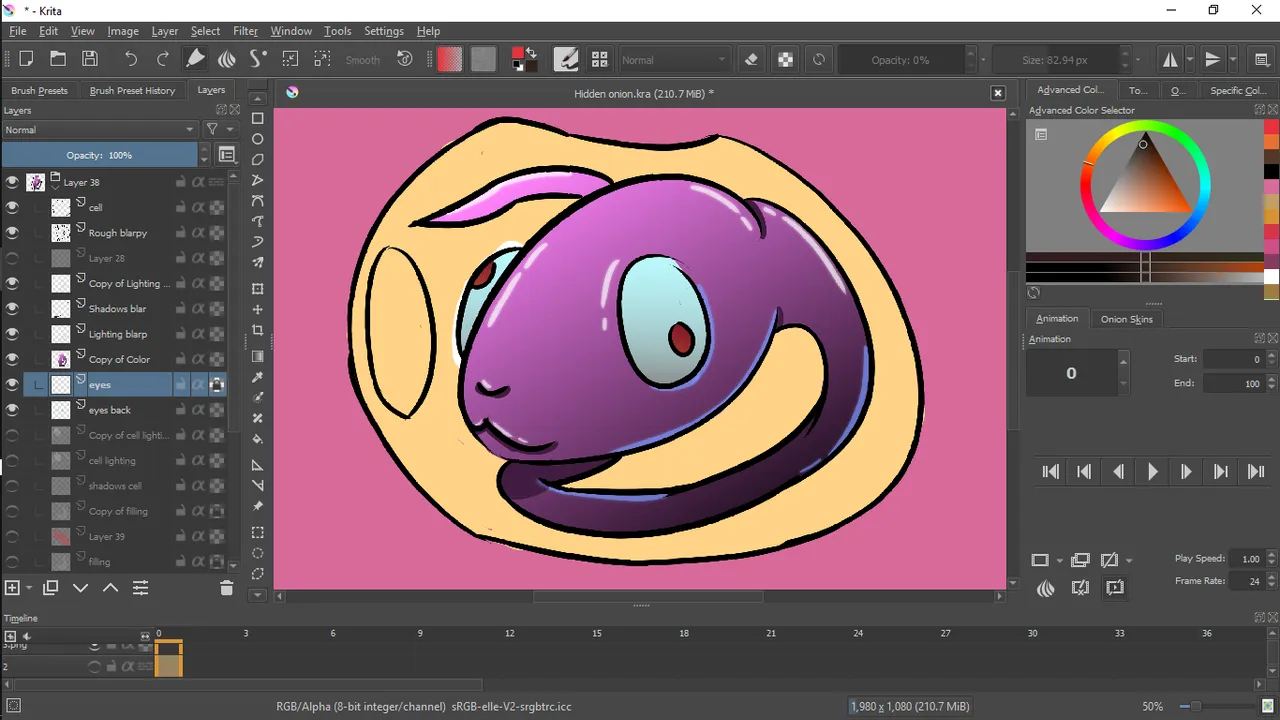Open the Filter menu
The image size is (1280, 720).
pyautogui.click(x=245, y=31)
